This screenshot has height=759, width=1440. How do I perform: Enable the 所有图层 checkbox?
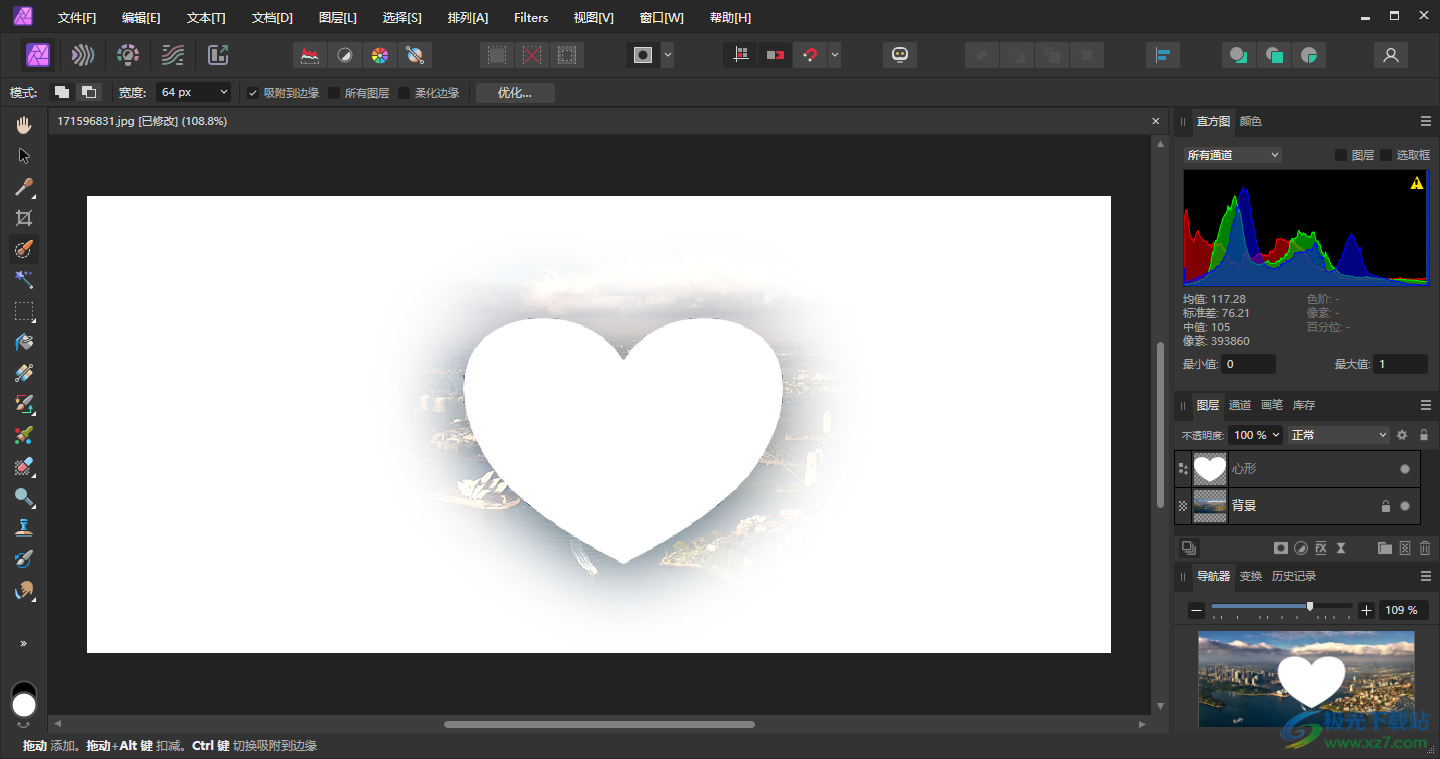334,93
